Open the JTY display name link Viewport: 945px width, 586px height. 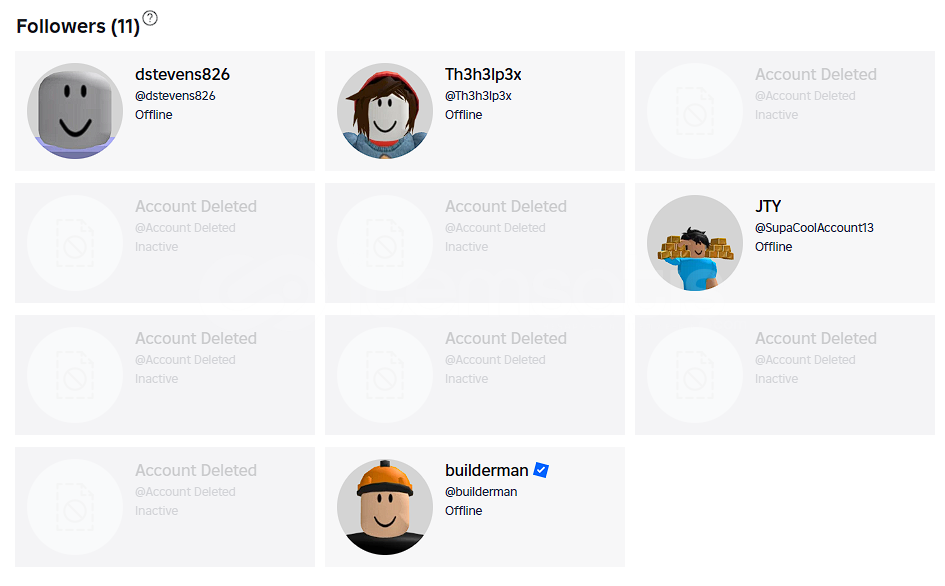pos(768,206)
